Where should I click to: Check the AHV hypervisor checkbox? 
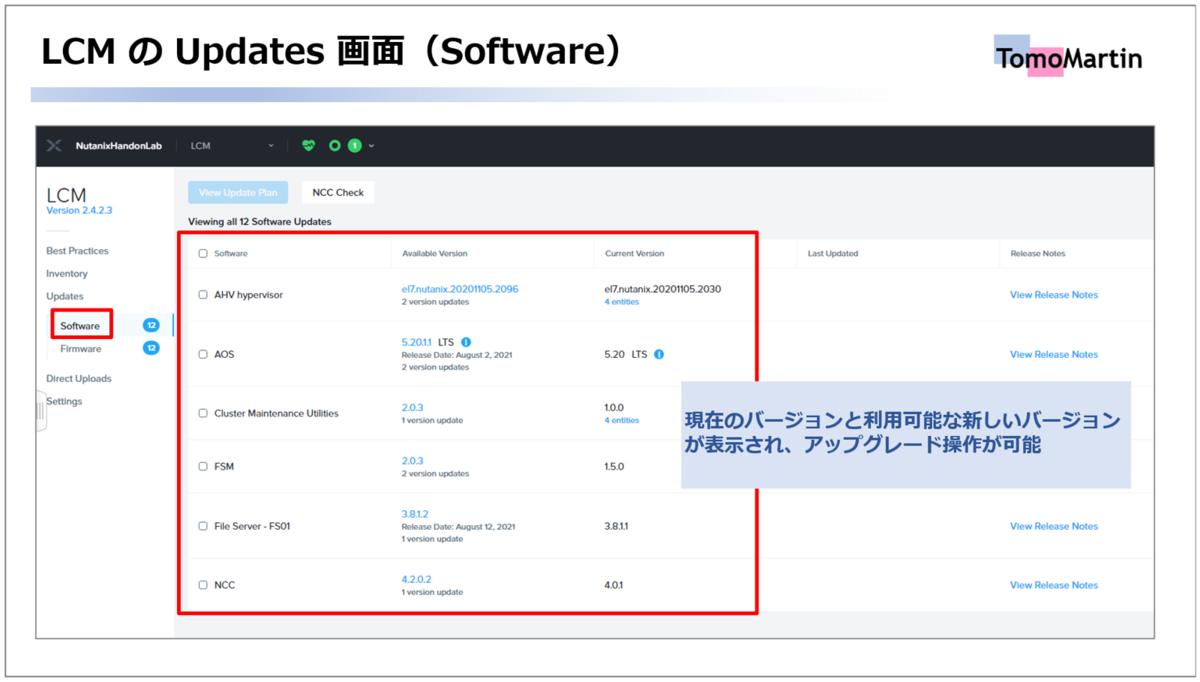[203, 295]
